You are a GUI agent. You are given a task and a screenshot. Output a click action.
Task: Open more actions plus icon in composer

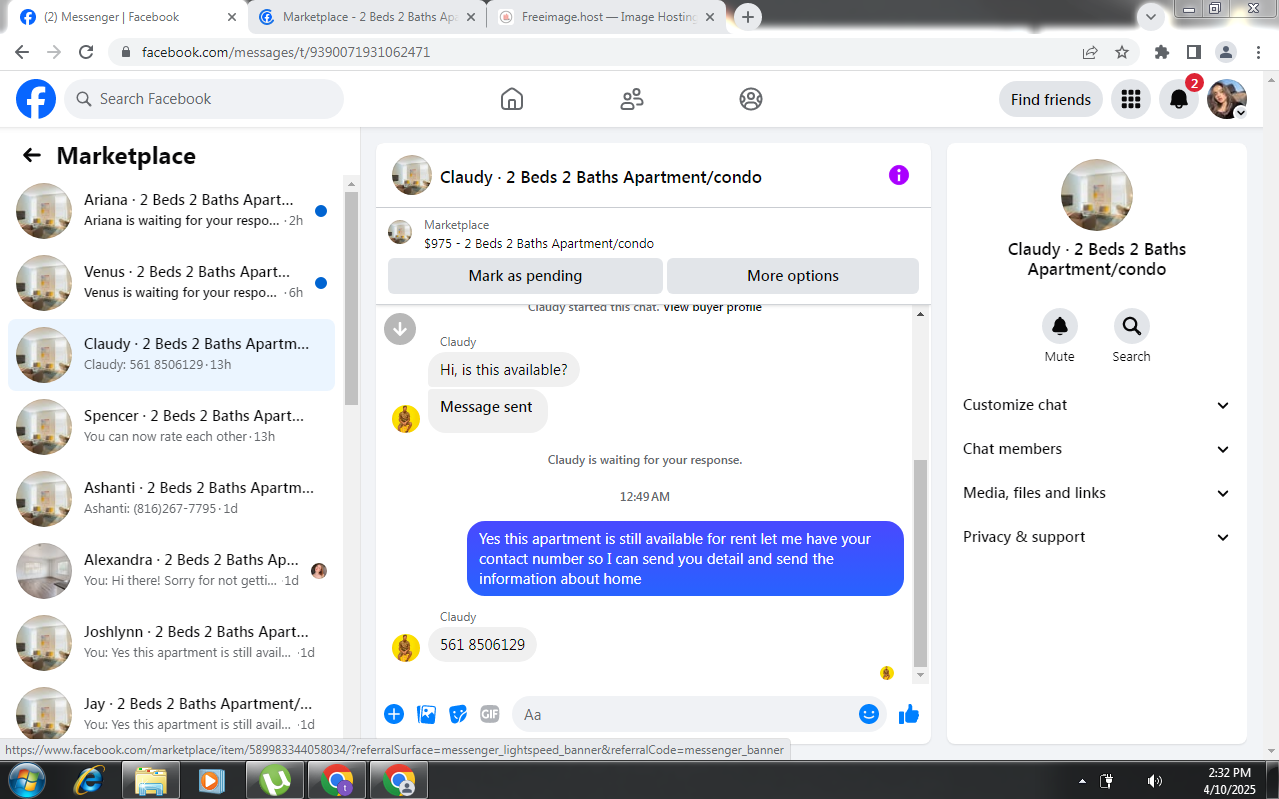click(394, 714)
